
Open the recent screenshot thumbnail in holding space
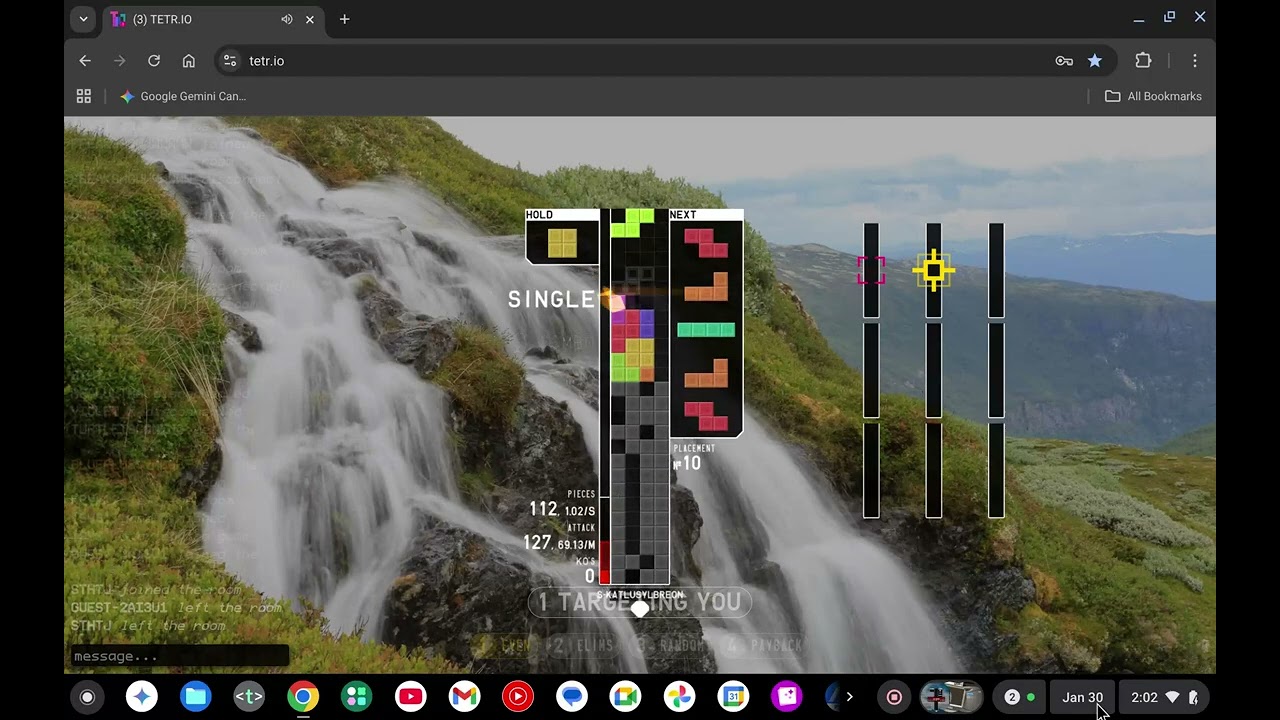951,697
